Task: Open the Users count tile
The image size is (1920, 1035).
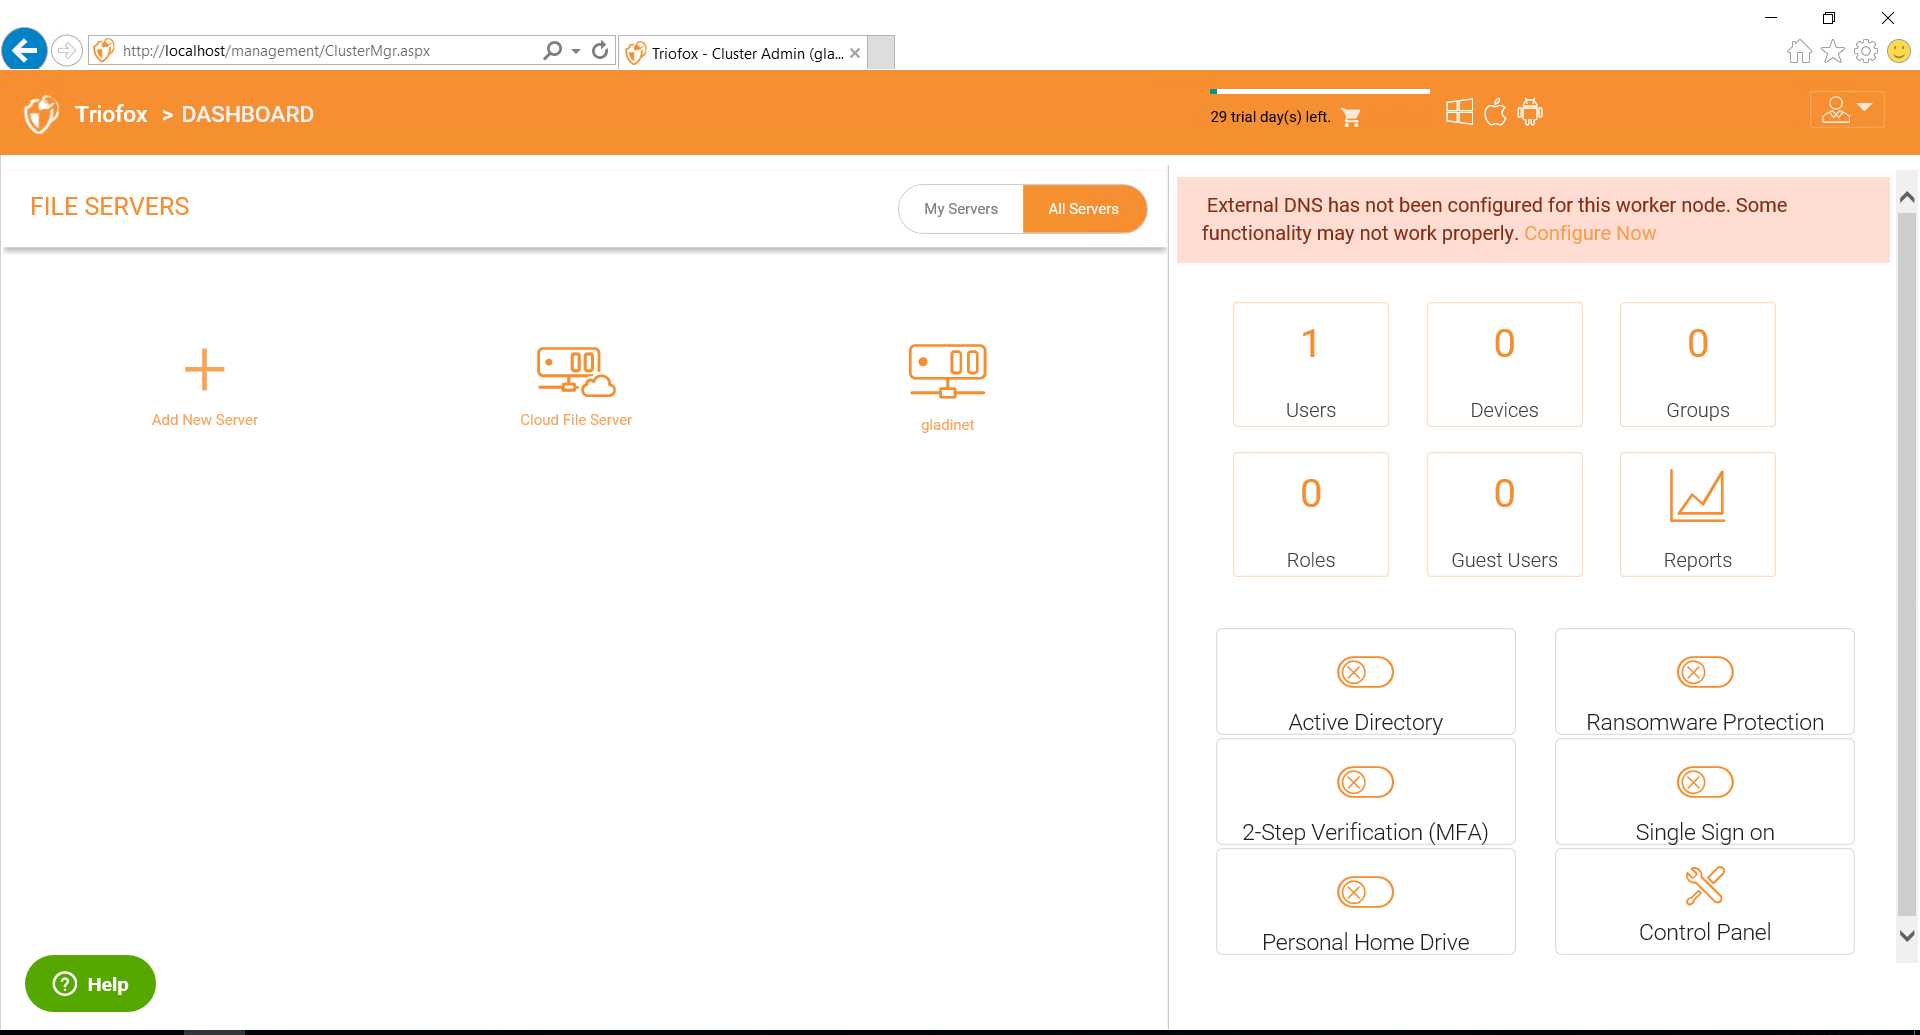Action: [1310, 365]
